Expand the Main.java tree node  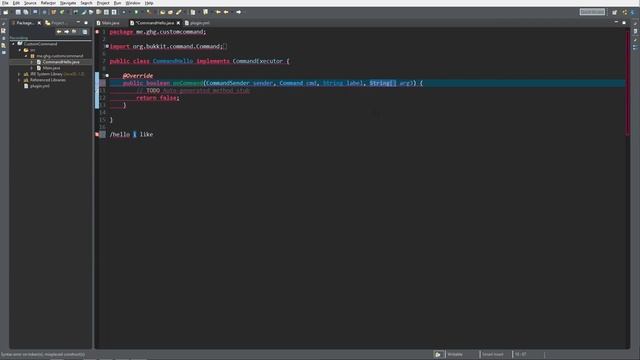(32, 68)
